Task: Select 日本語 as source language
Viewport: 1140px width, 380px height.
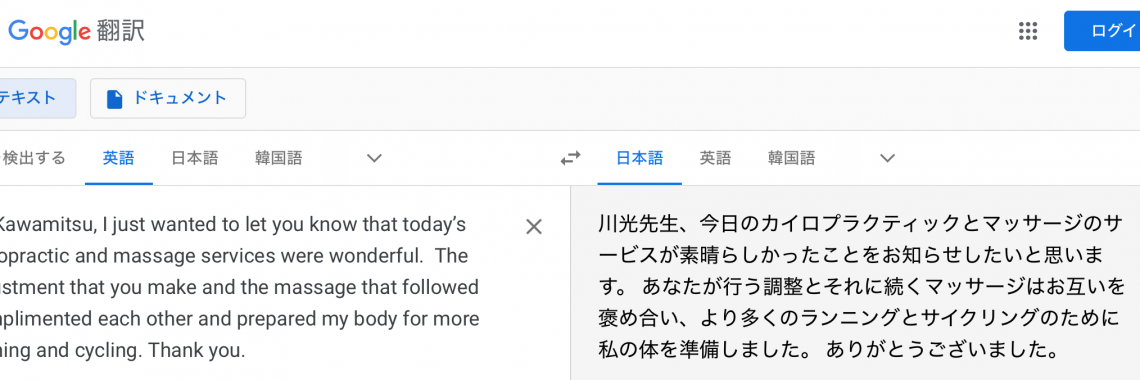Action: (x=195, y=158)
